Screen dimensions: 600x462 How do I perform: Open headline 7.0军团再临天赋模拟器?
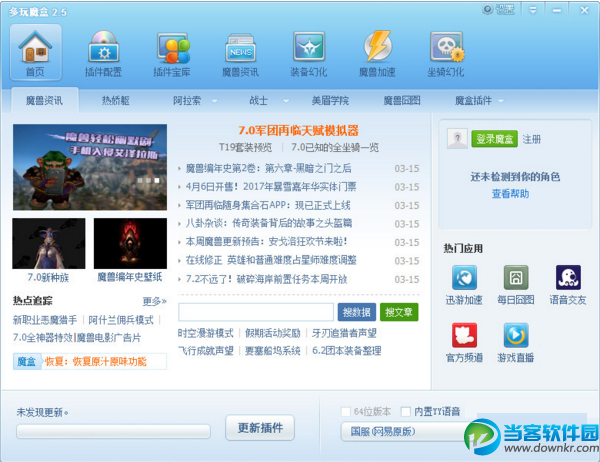(298, 131)
